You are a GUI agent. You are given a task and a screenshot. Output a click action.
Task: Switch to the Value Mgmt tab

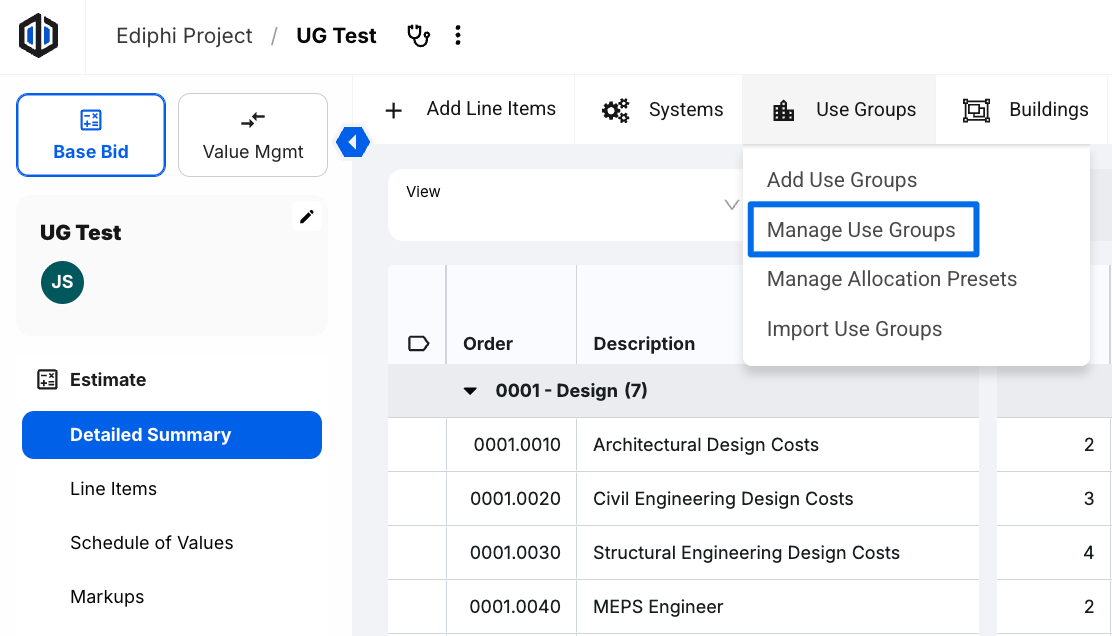(x=253, y=135)
